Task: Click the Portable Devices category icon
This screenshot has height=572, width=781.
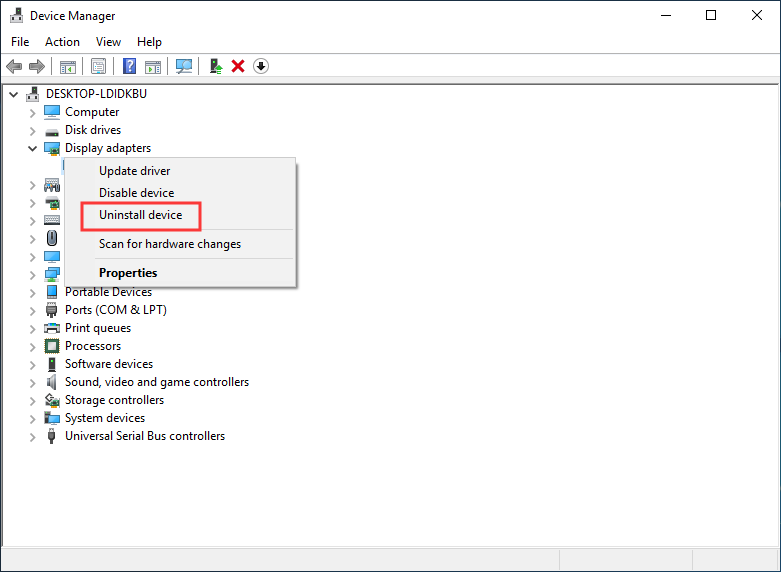Action: (x=52, y=291)
